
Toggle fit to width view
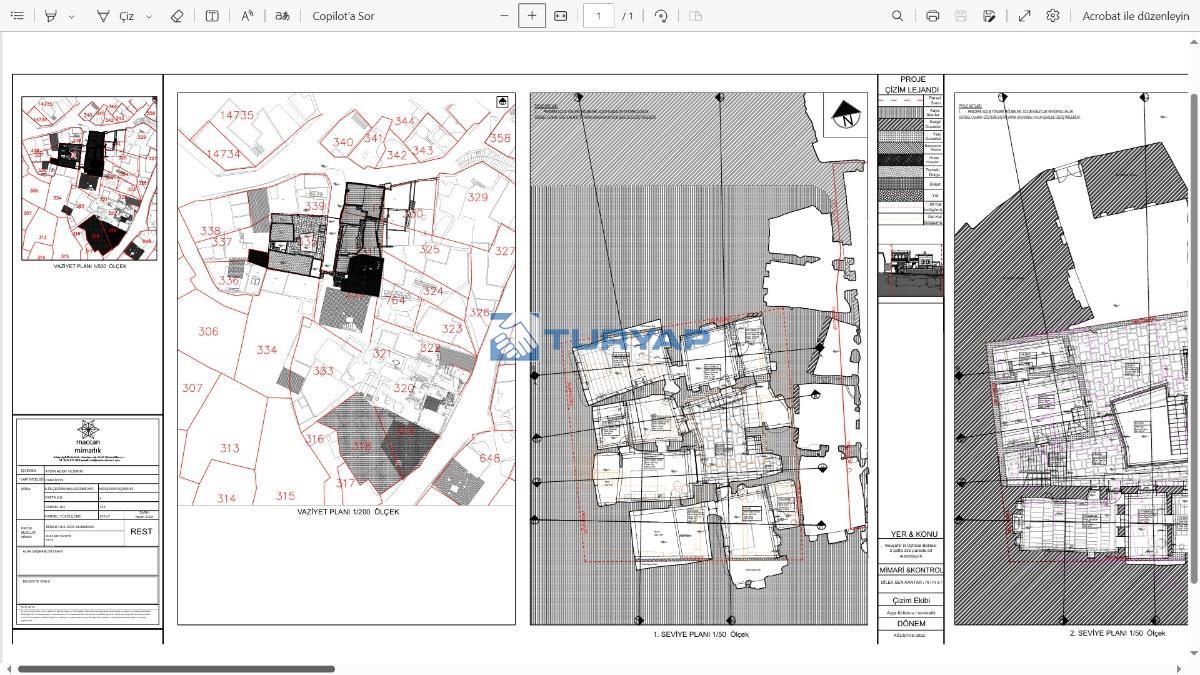point(561,16)
